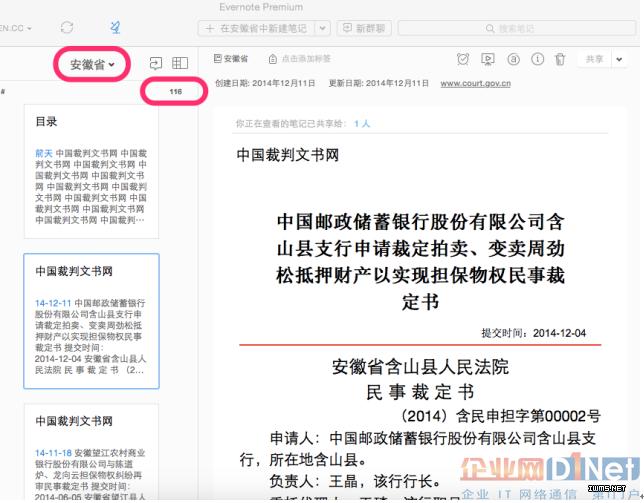Click the alarm clock reminder icon
Viewport: 644px width, 503px height.
[x=462, y=60]
